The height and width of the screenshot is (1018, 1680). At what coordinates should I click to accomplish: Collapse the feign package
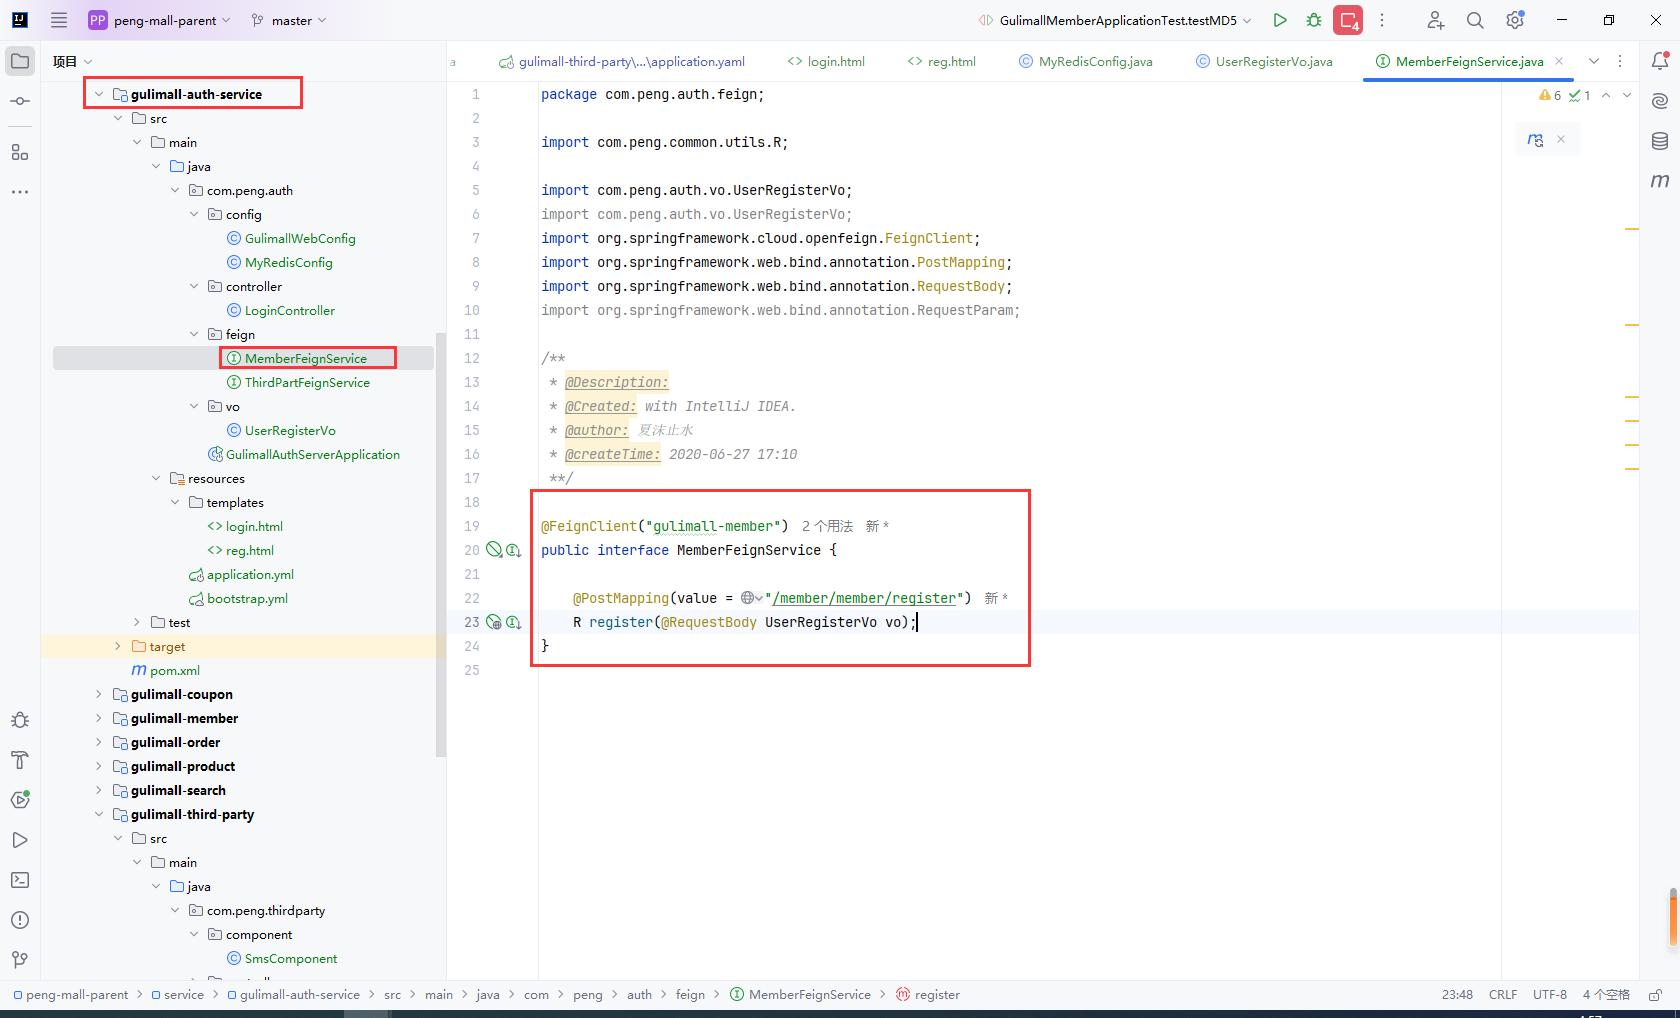pos(194,334)
